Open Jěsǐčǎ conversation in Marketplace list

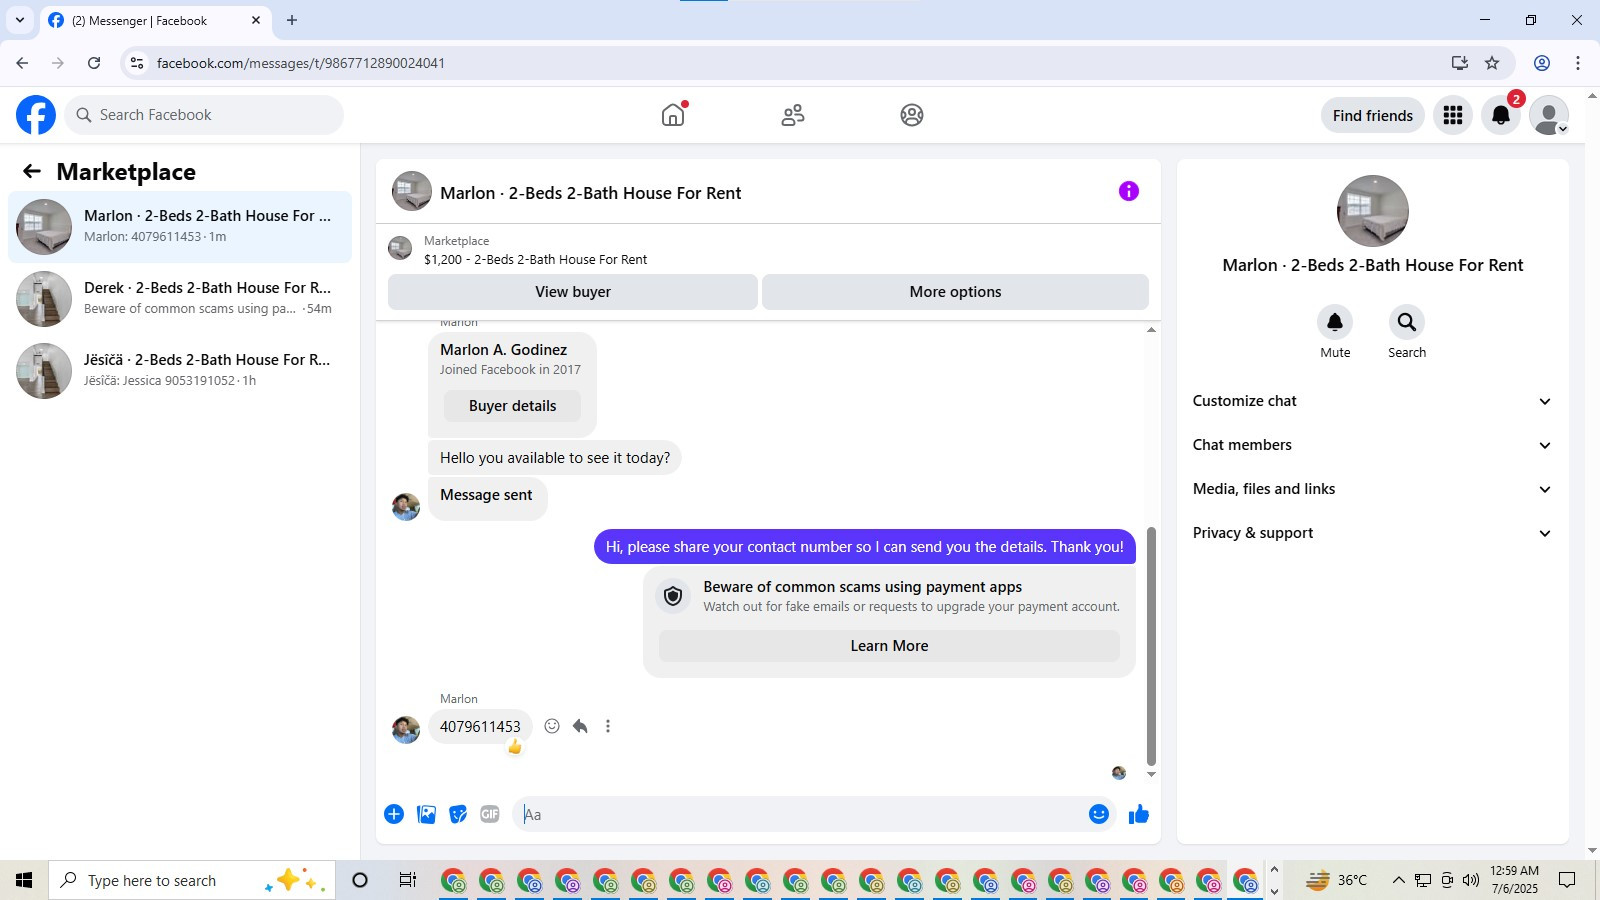click(x=180, y=371)
